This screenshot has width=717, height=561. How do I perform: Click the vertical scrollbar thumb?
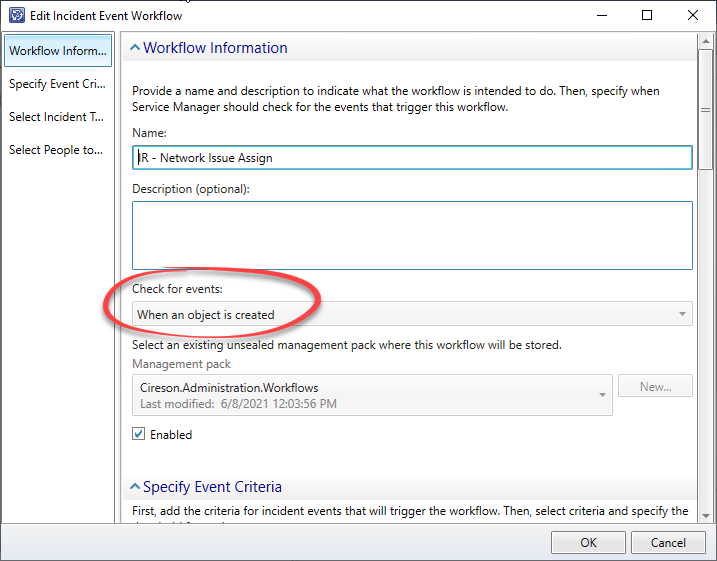[x=706, y=110]
